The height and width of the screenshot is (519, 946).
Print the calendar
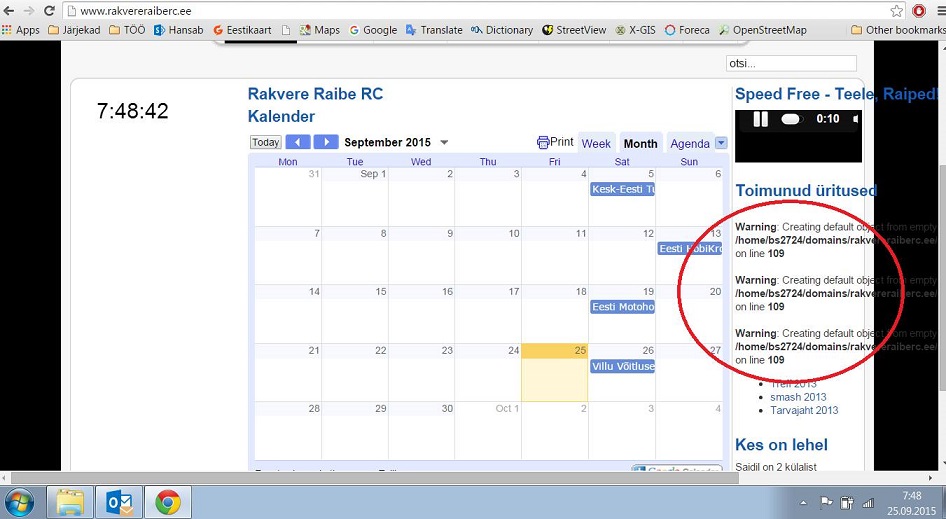[x=555, y=142]
